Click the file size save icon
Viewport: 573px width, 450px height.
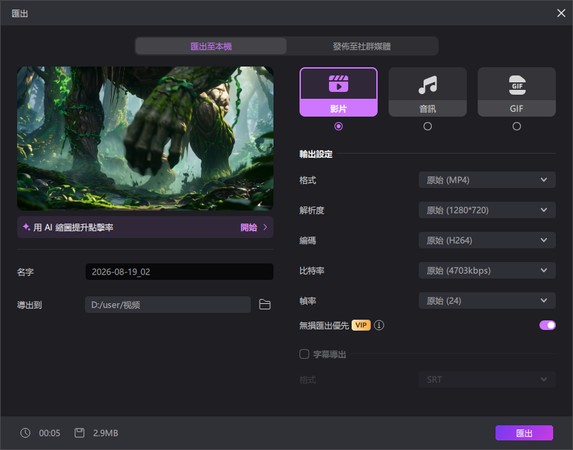[x=79, y=433]
